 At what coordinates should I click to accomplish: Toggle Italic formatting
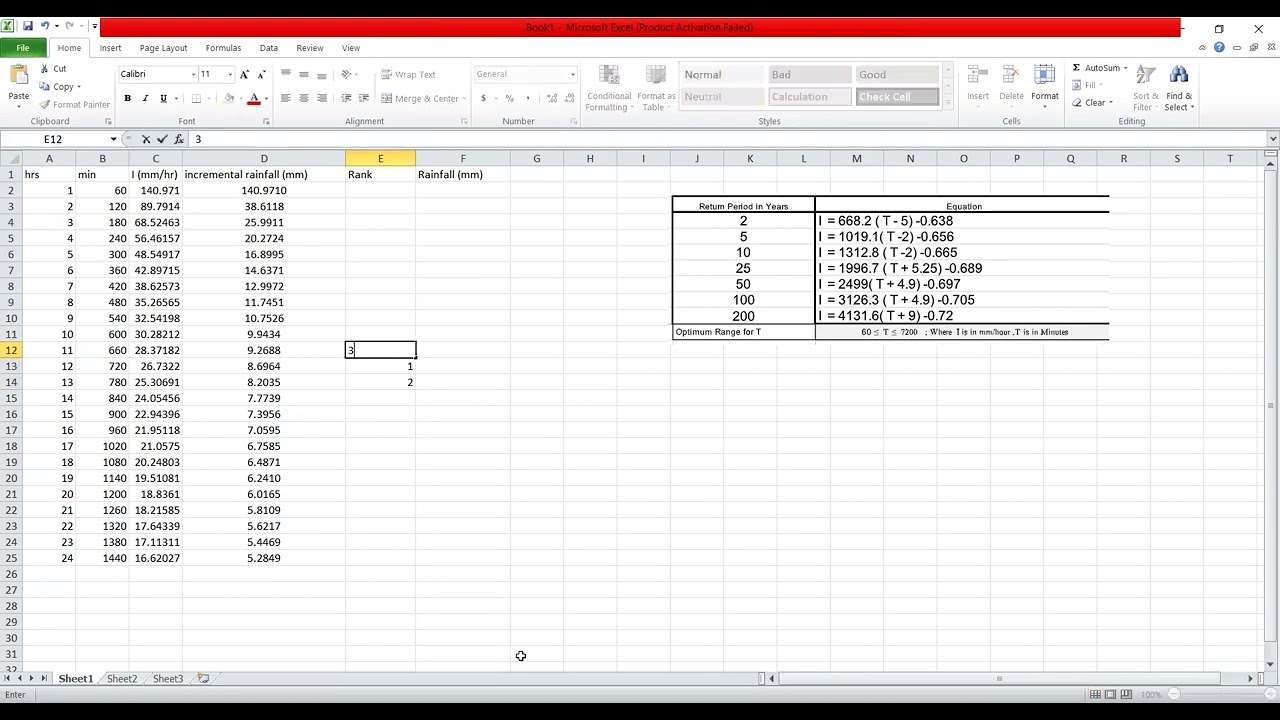point(145,98)
